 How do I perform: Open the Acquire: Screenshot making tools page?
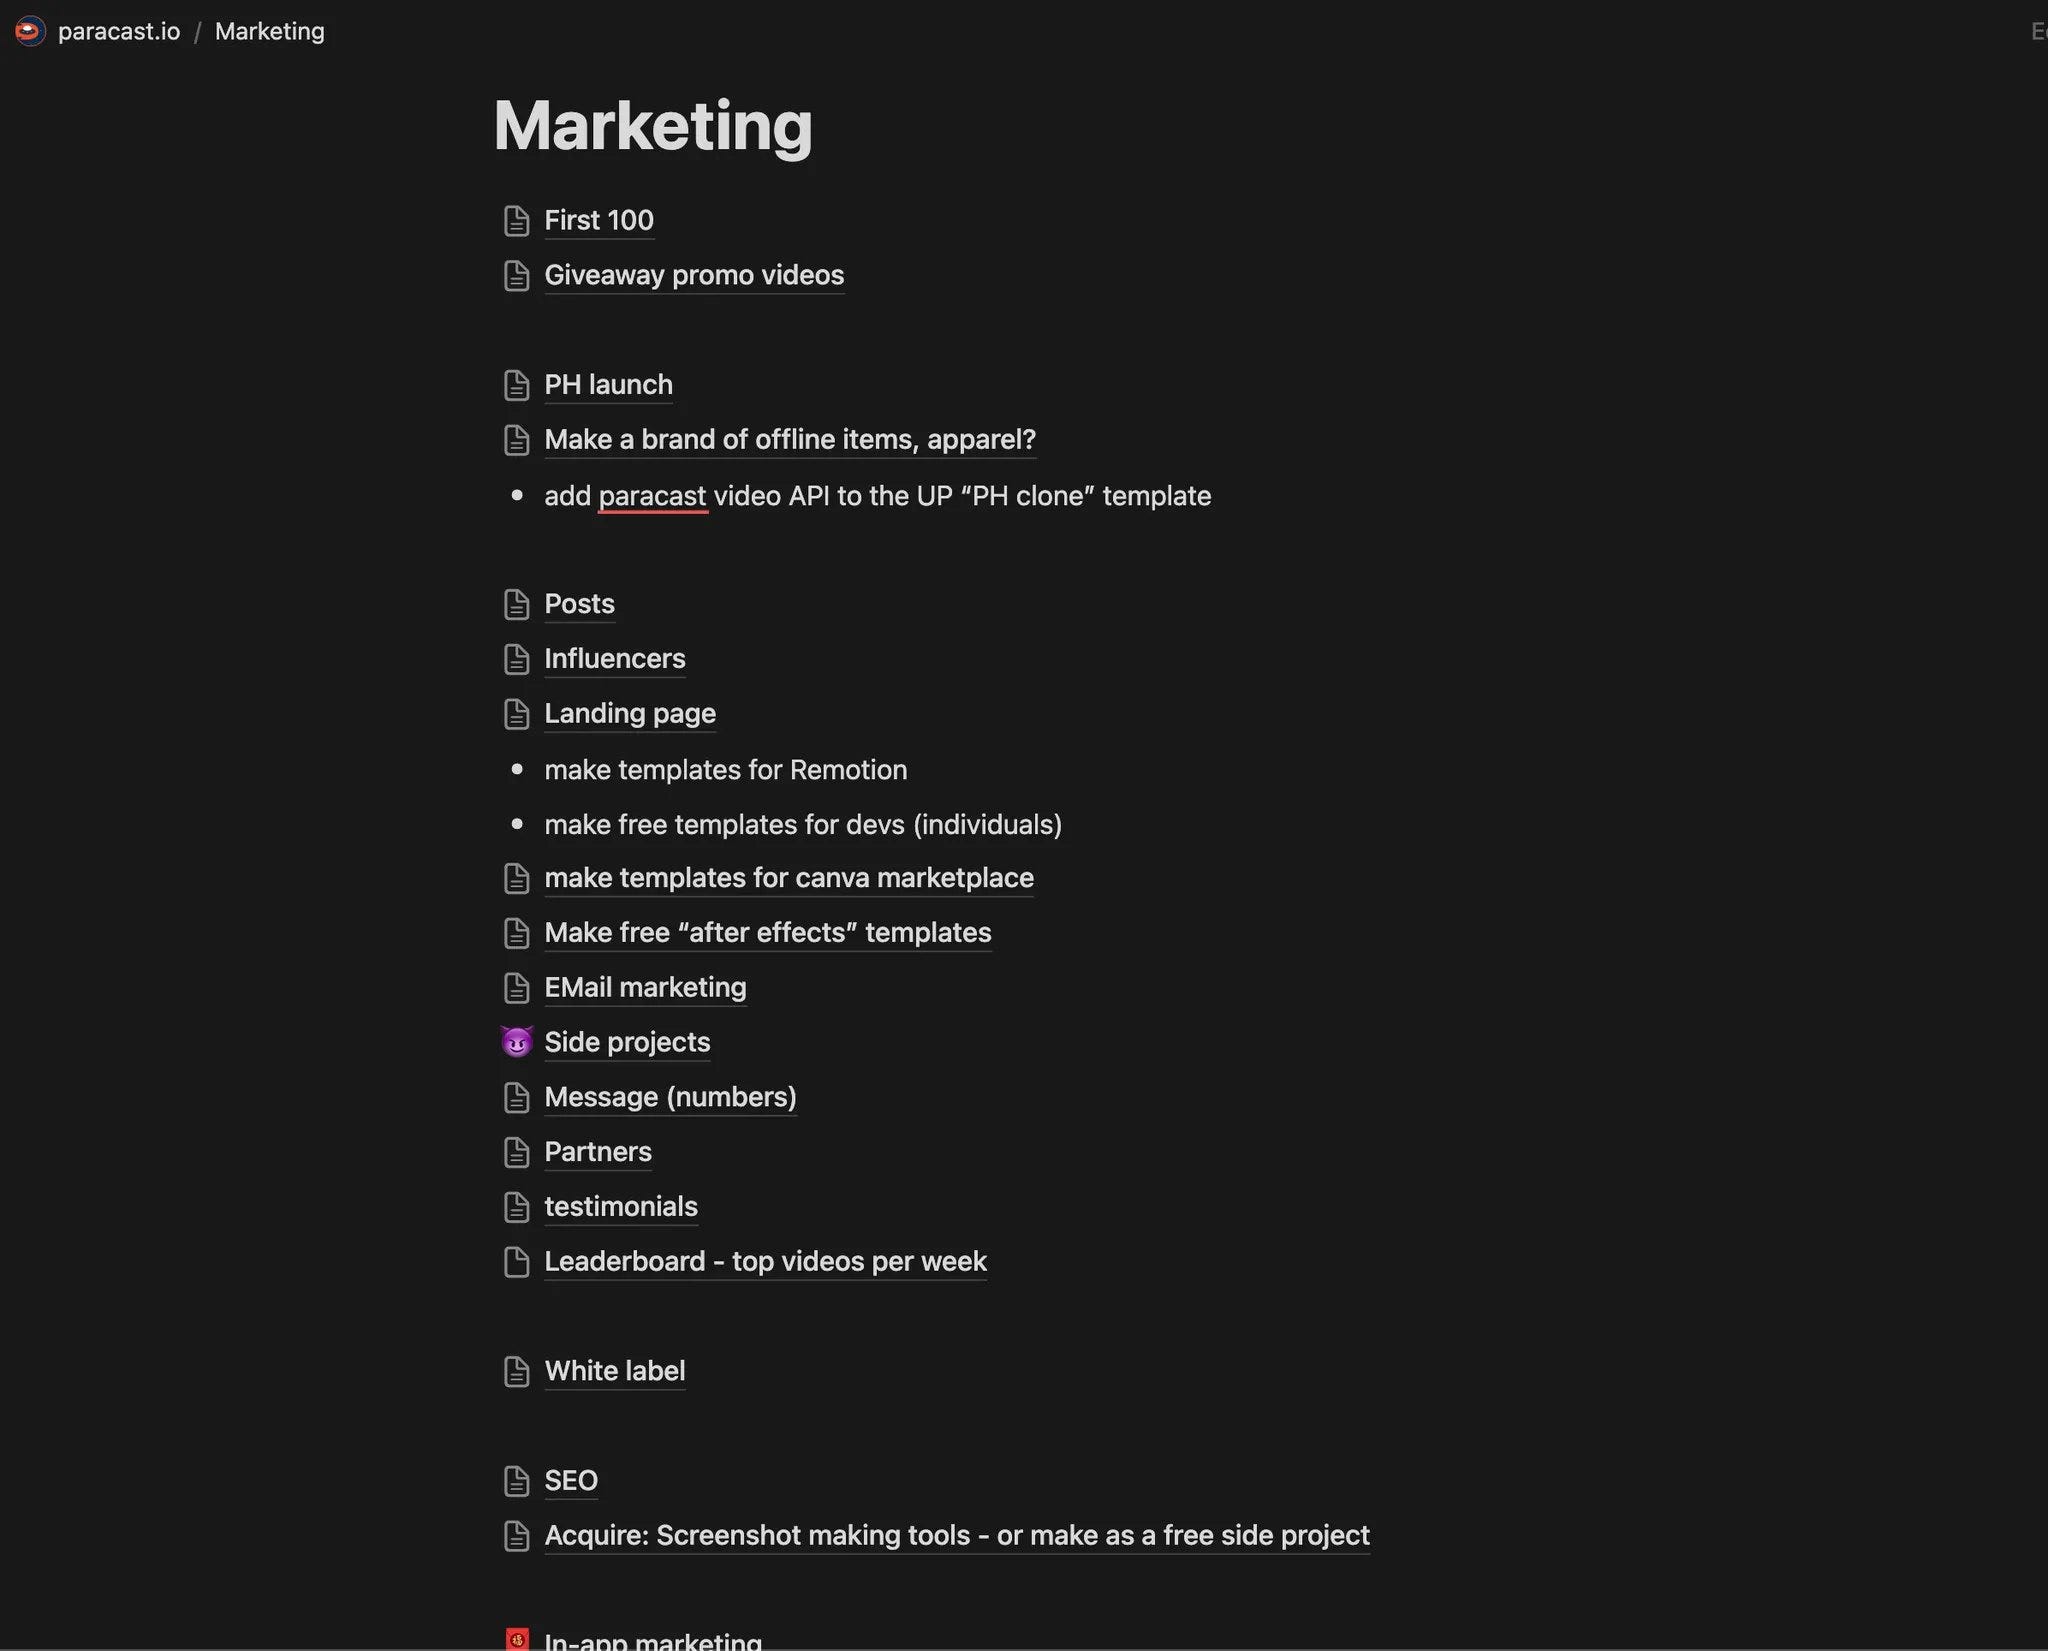pos(957,1535)
